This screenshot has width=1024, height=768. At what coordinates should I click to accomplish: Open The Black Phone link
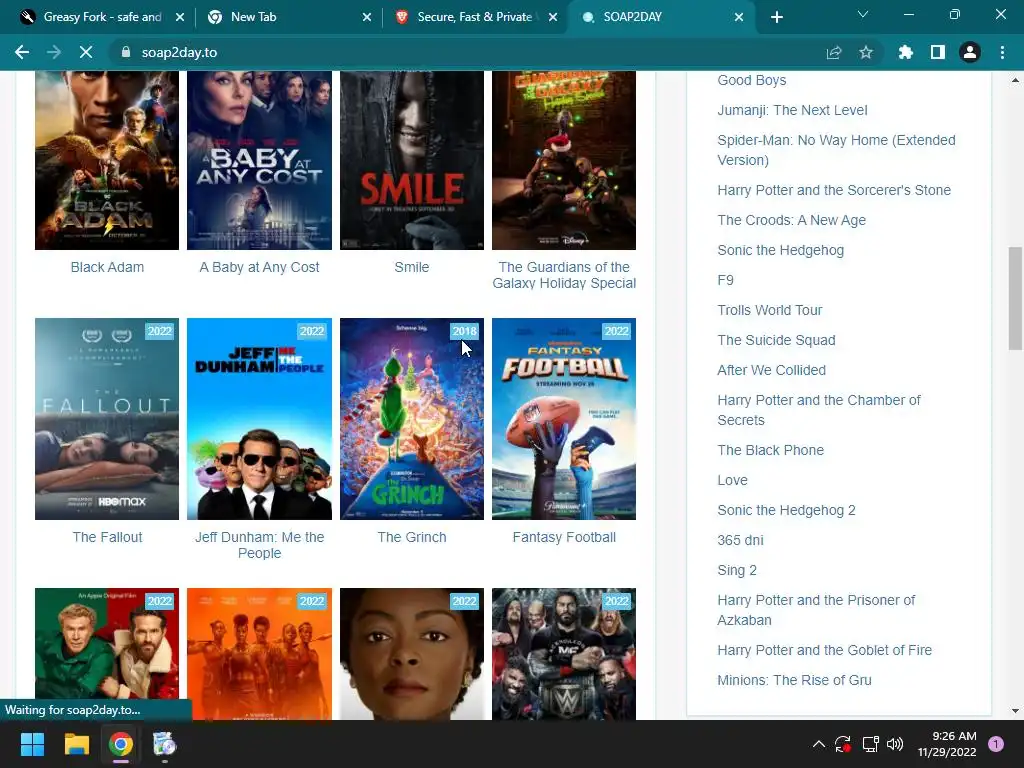[771, 450]
